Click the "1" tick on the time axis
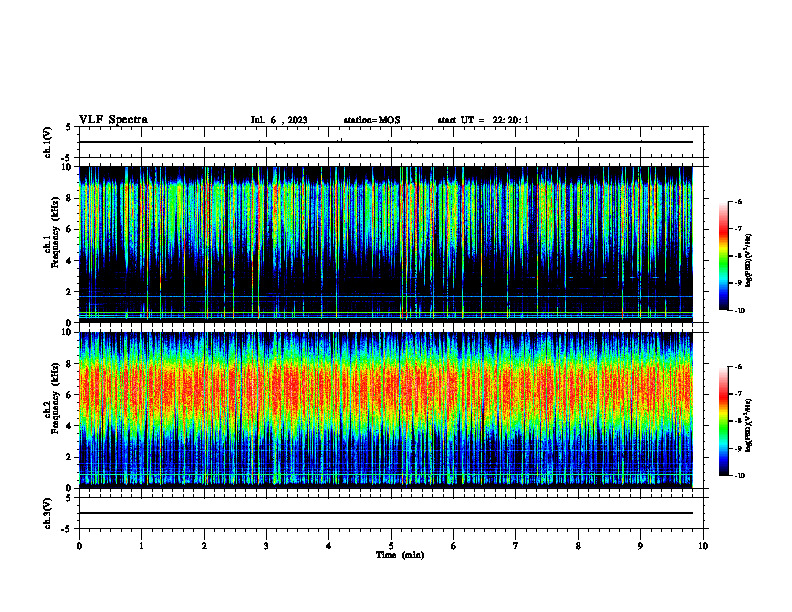 tap(141, 546)
